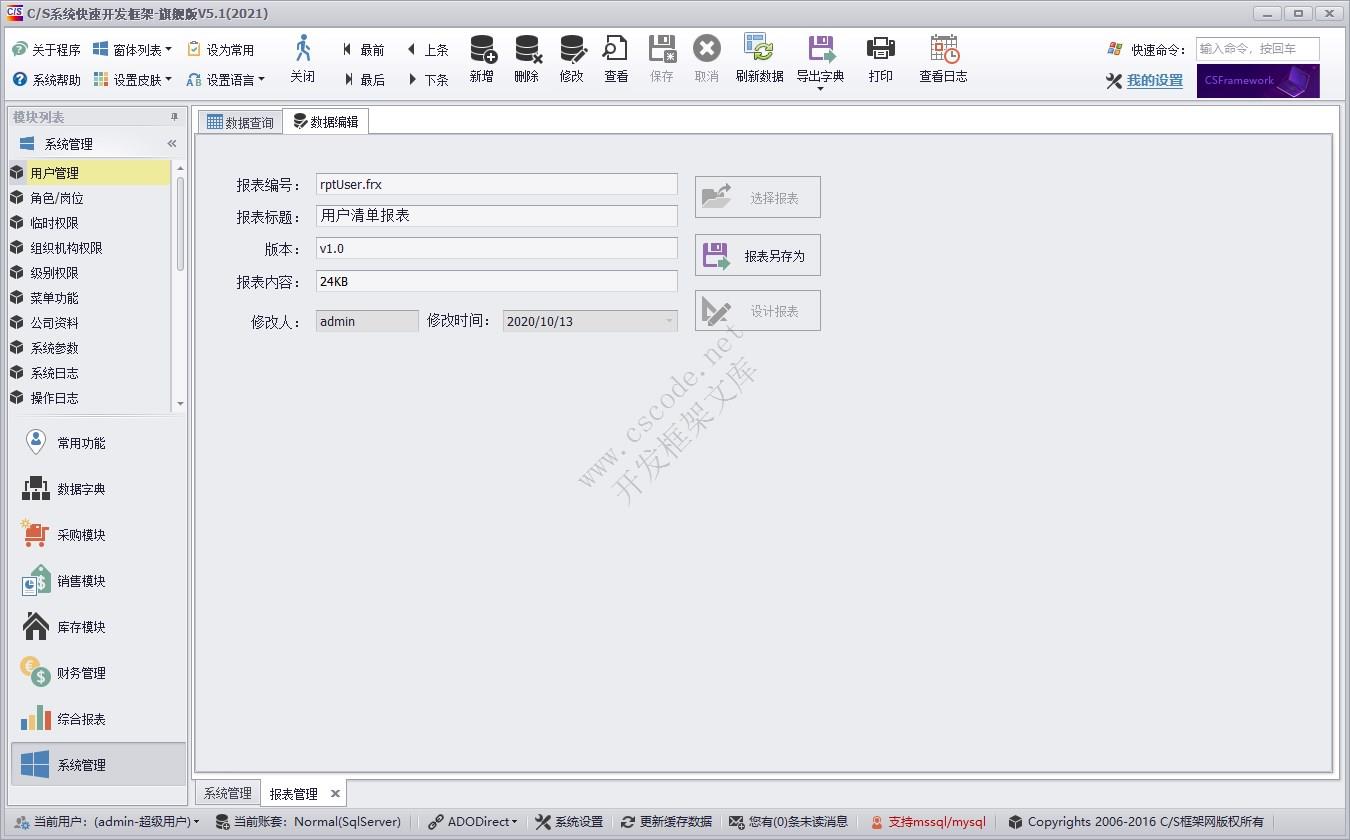Open 查看日志 to view logs
The height and width of the screenshot is (840, 1350).
point(941,60)
